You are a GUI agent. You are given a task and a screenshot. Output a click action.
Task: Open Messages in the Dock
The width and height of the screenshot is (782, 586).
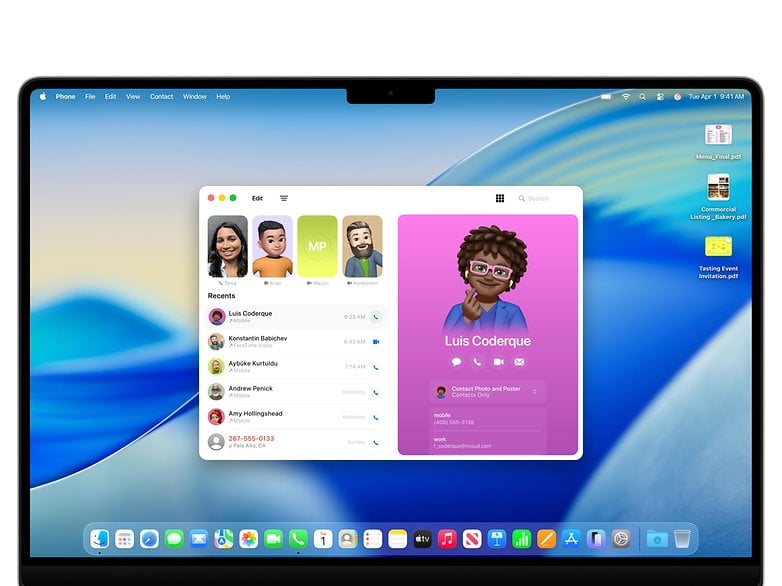pyautogui.click(x=174, y=539)
